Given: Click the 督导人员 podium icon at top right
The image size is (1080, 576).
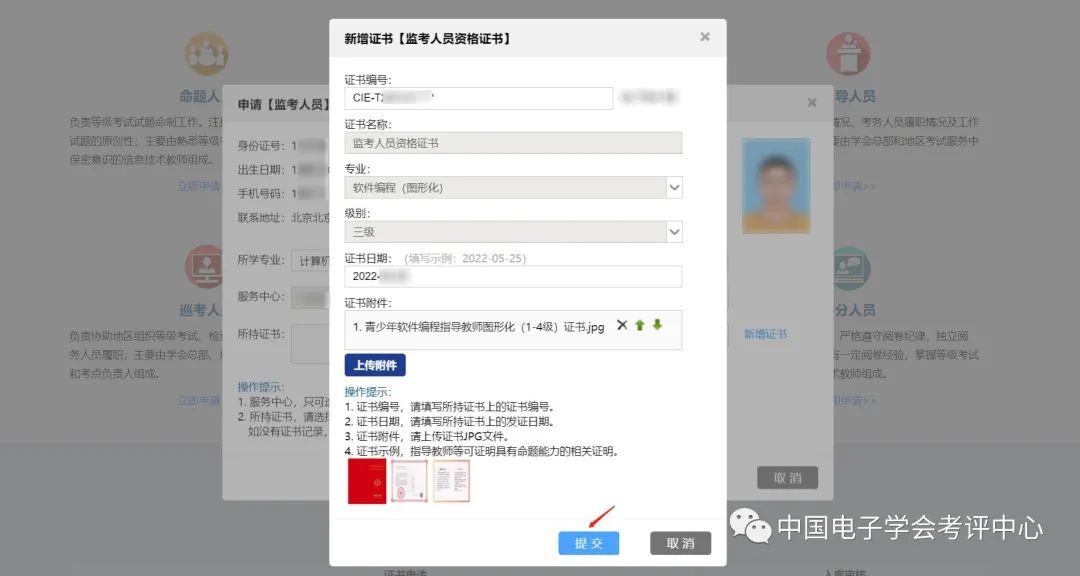Looking at the screenshot, I should tap(848, 54).
